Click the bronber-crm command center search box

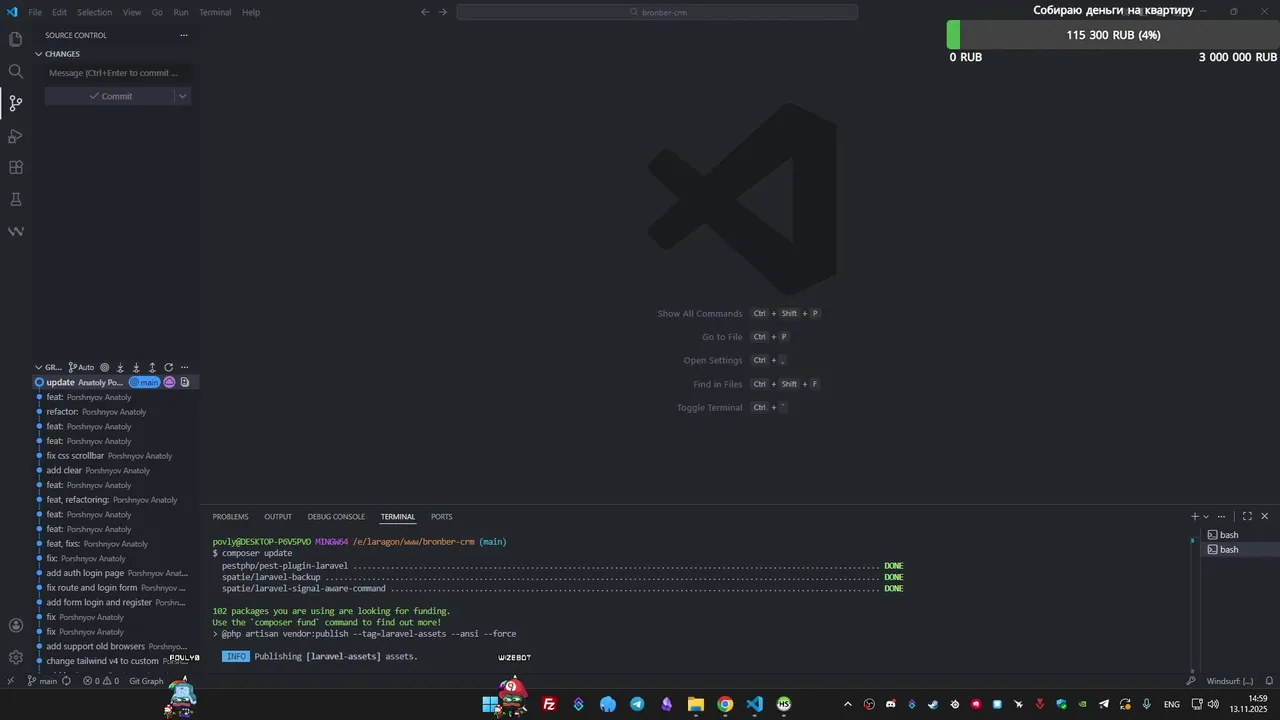(657, 12)
